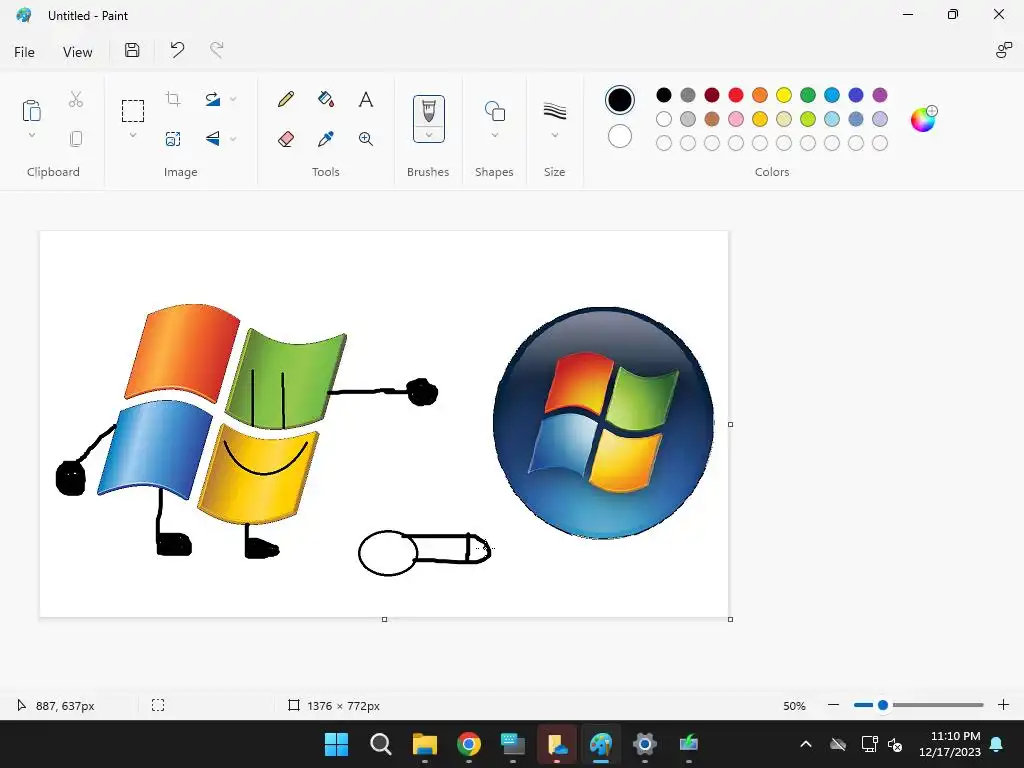The height and width of the screenshot is (768, 1024).
Task: Click the first empty custom color slot
Action: (x=664, y=143)
